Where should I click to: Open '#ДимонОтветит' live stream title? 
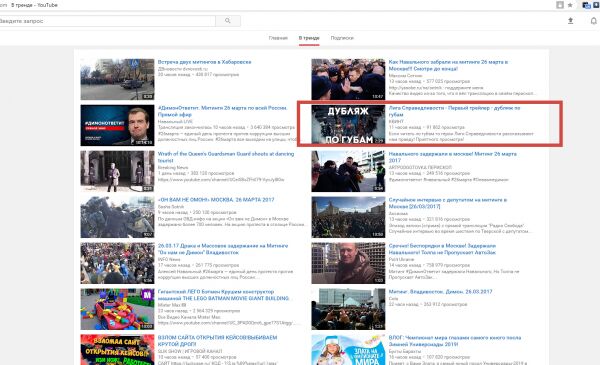222,111
